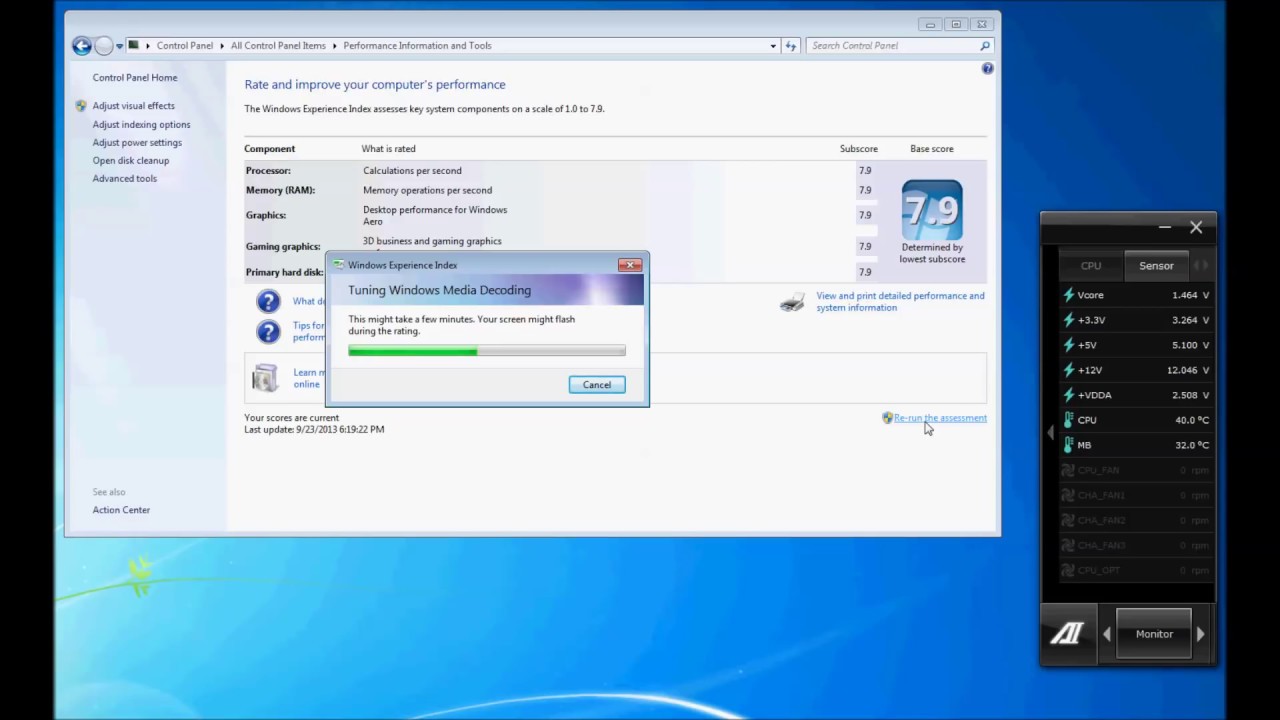Open Control Panel Home link
1280x720 pixels.
[x=135, y=78]
